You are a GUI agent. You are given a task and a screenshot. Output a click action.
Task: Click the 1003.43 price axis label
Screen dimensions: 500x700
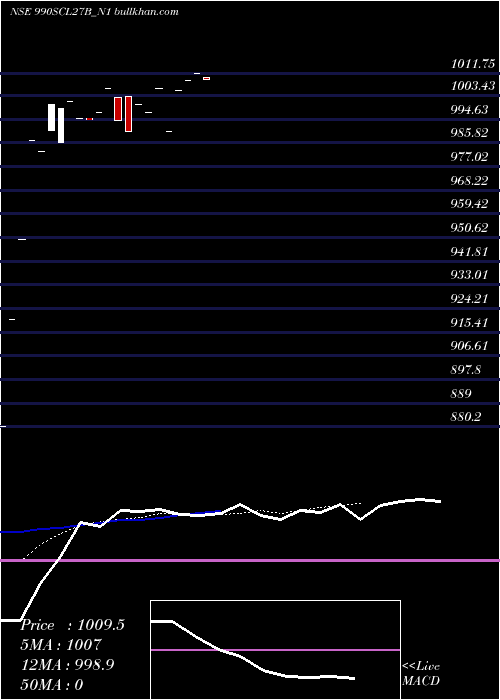pyautogui.click(x=473, y=86)
